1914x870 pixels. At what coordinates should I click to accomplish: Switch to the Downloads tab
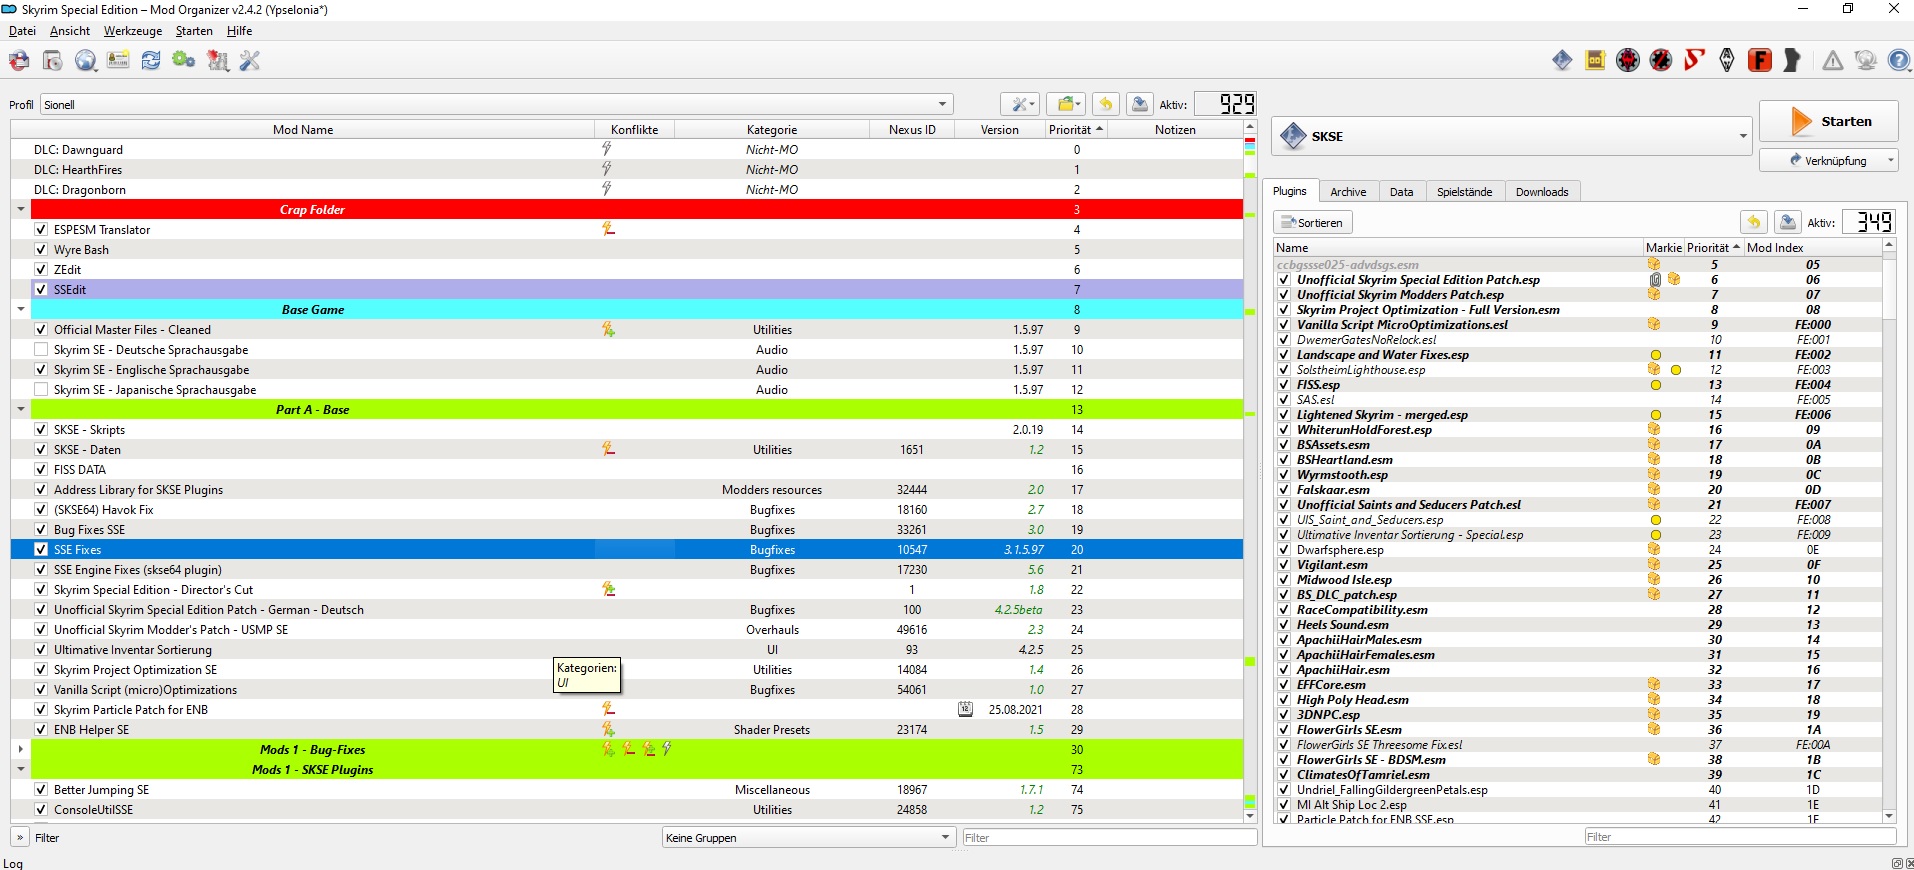(1541, 192)
